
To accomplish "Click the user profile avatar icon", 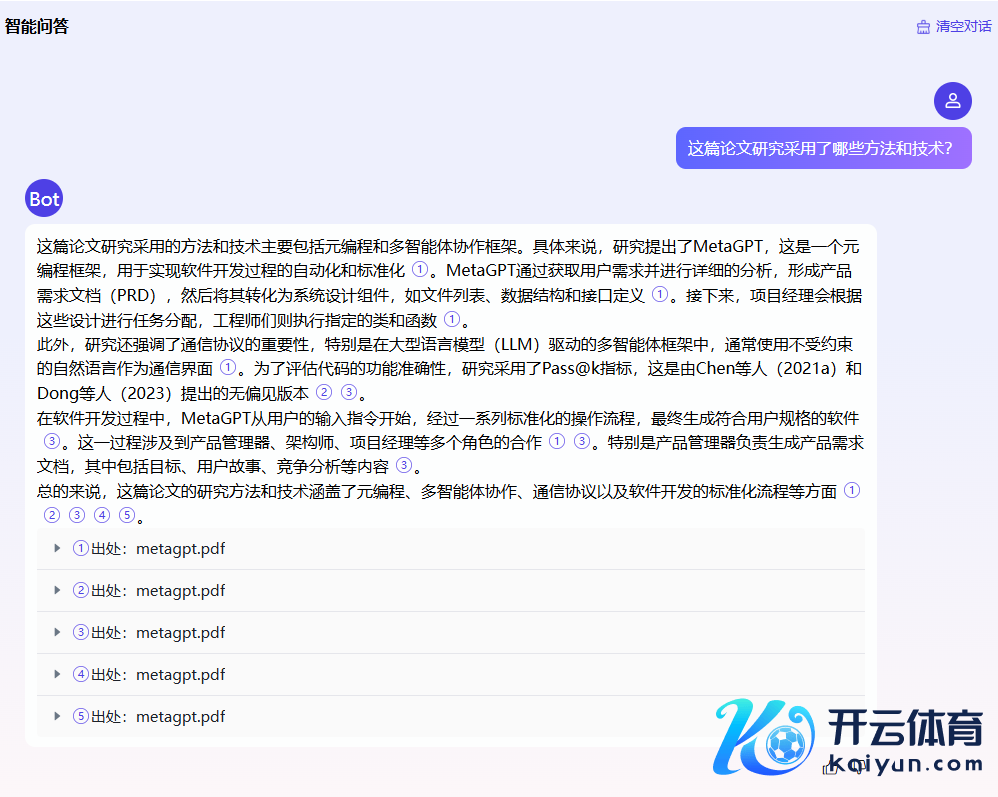I will (x=952, y=101).
